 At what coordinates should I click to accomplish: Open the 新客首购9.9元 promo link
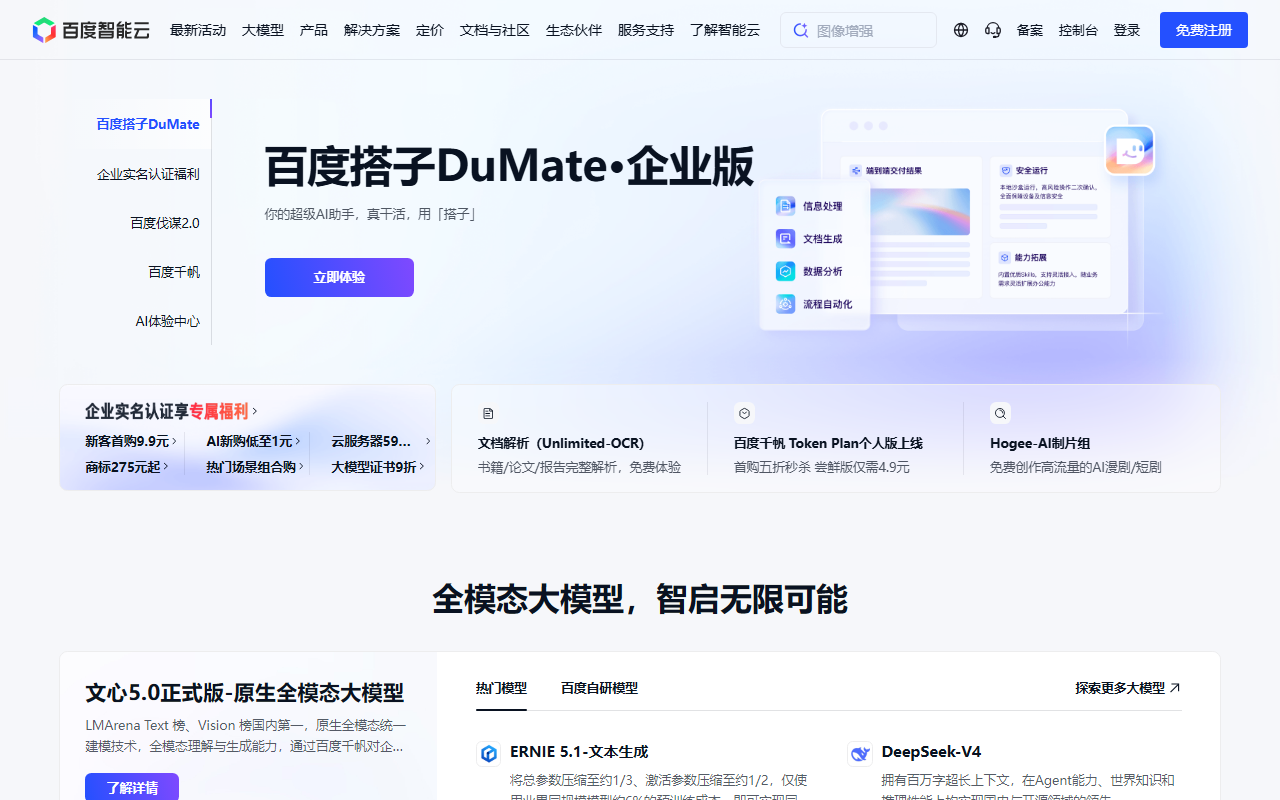pos(131,441)
